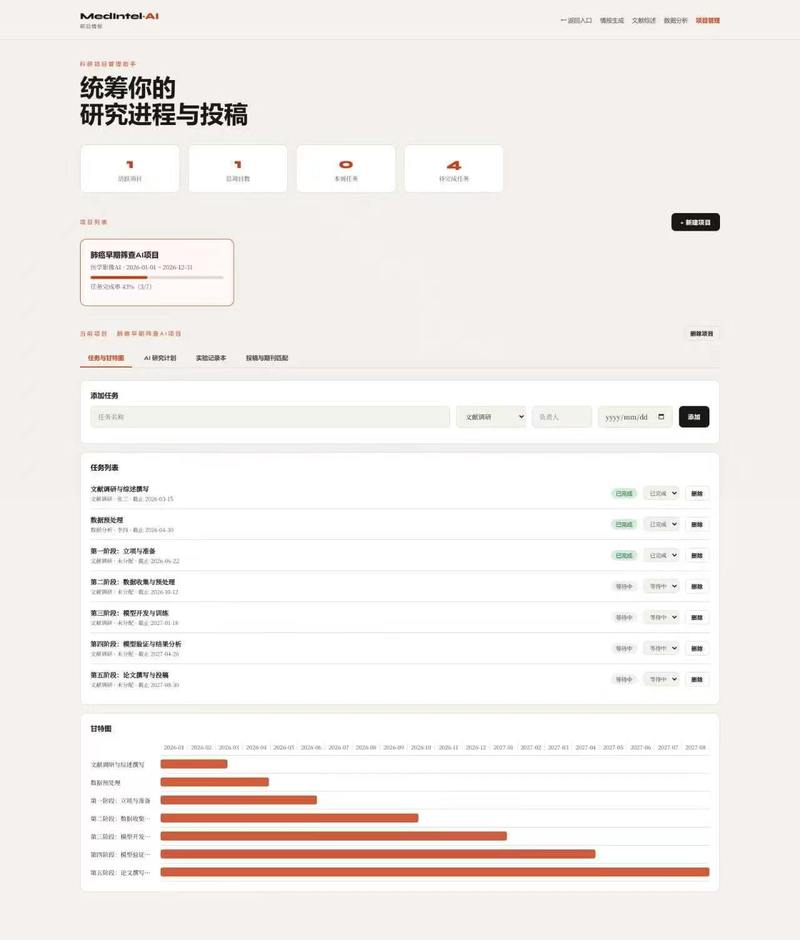This screenshot has height=940, width=800.
Task: Click the 任务名称 input field
Action: [270, 417]
